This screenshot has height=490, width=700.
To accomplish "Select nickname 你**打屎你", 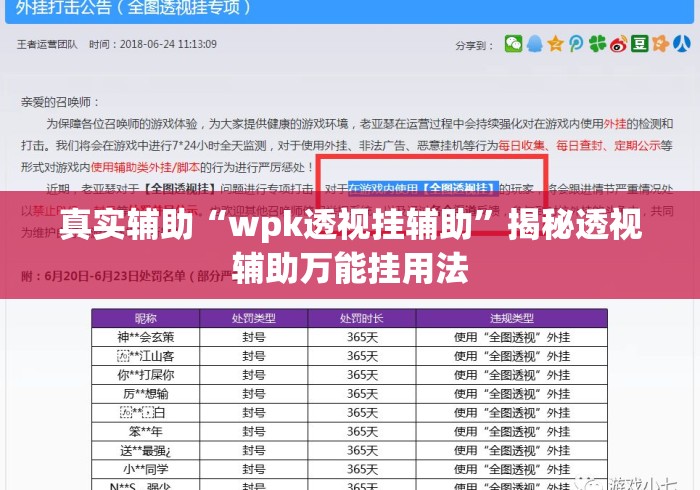I will pos(146,375).
